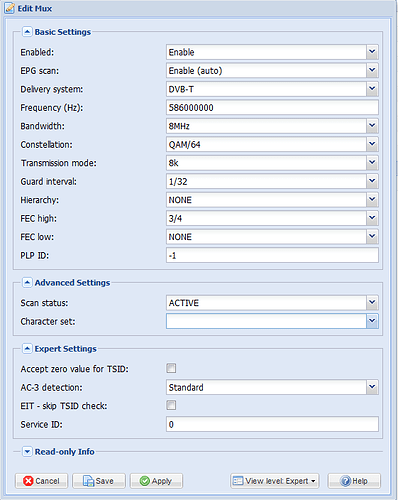Screen dimensions: 398x500
Task: Toggle EIT - skip TSID check checkbox
Action: (x=171, y=405)
